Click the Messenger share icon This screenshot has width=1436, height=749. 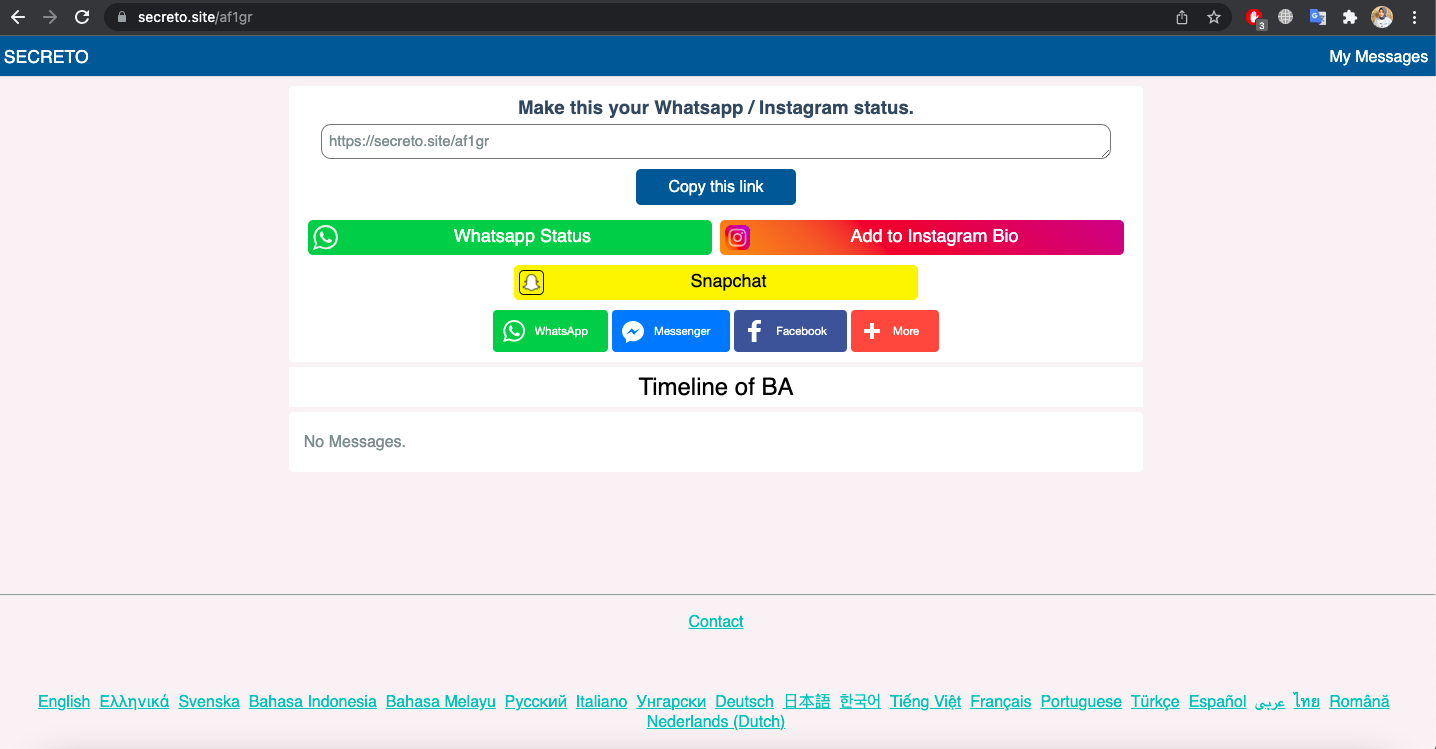[x=634, y=331]
